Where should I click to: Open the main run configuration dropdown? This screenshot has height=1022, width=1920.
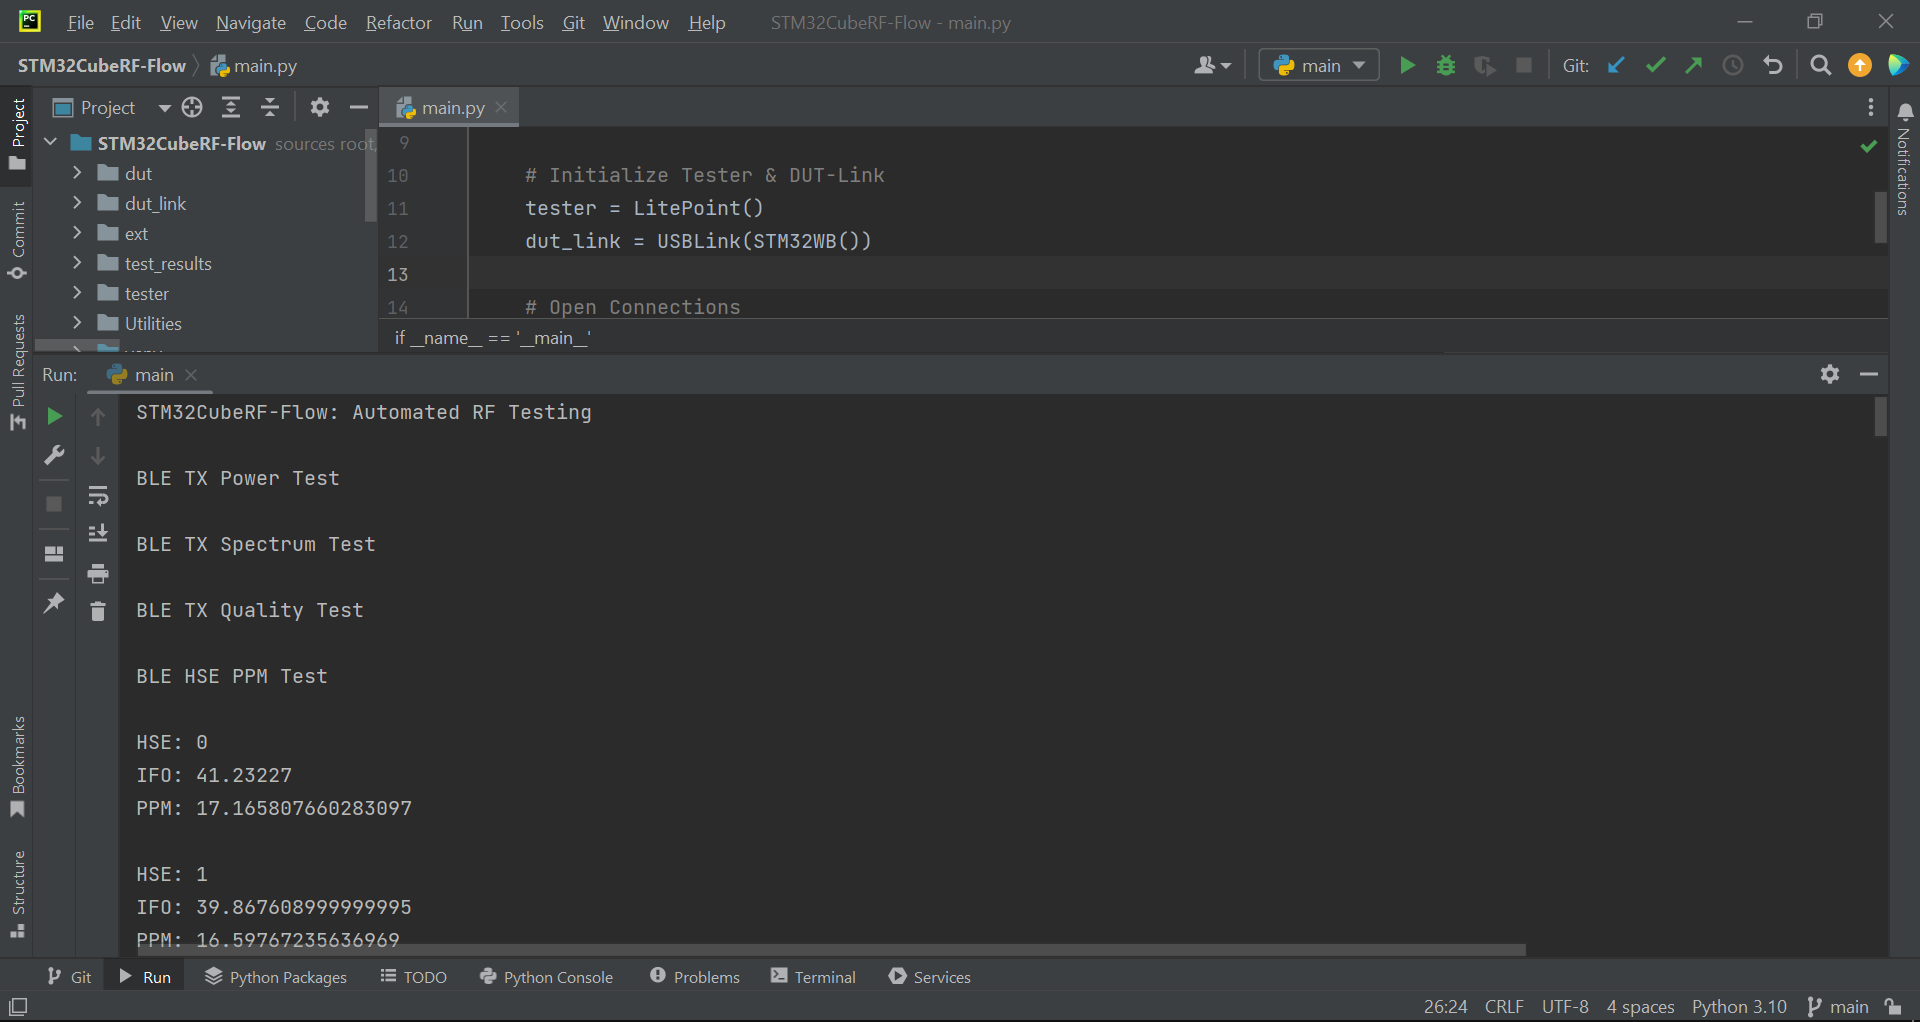[x=1319, y=66]
